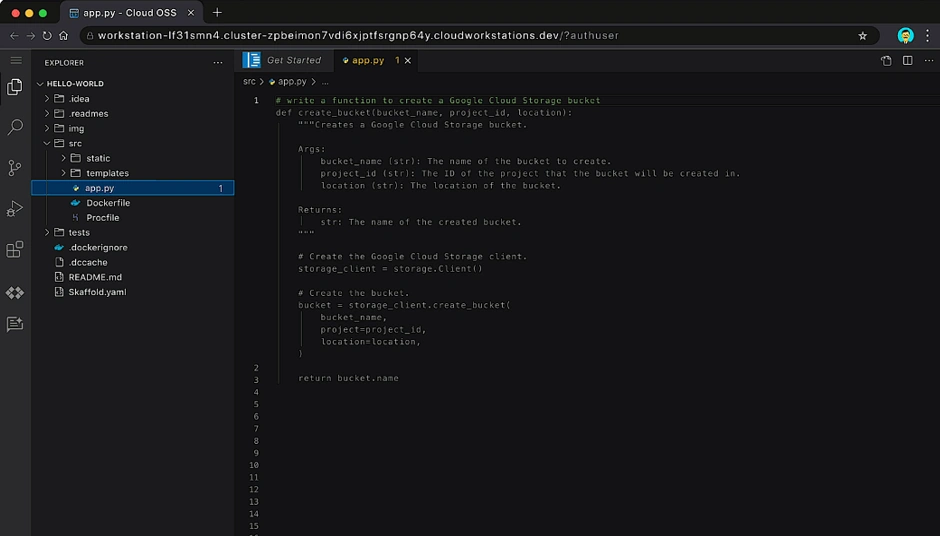Click line number 1 in the gutter
The width and height of the screenshot is (940, 536).
click(256, 101)
